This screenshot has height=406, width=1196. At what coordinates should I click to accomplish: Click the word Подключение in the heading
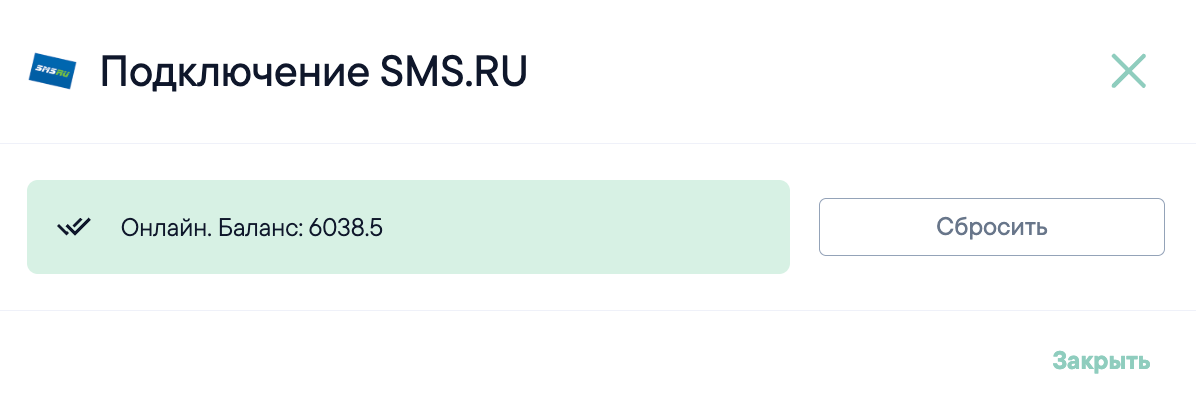[234, 73]
